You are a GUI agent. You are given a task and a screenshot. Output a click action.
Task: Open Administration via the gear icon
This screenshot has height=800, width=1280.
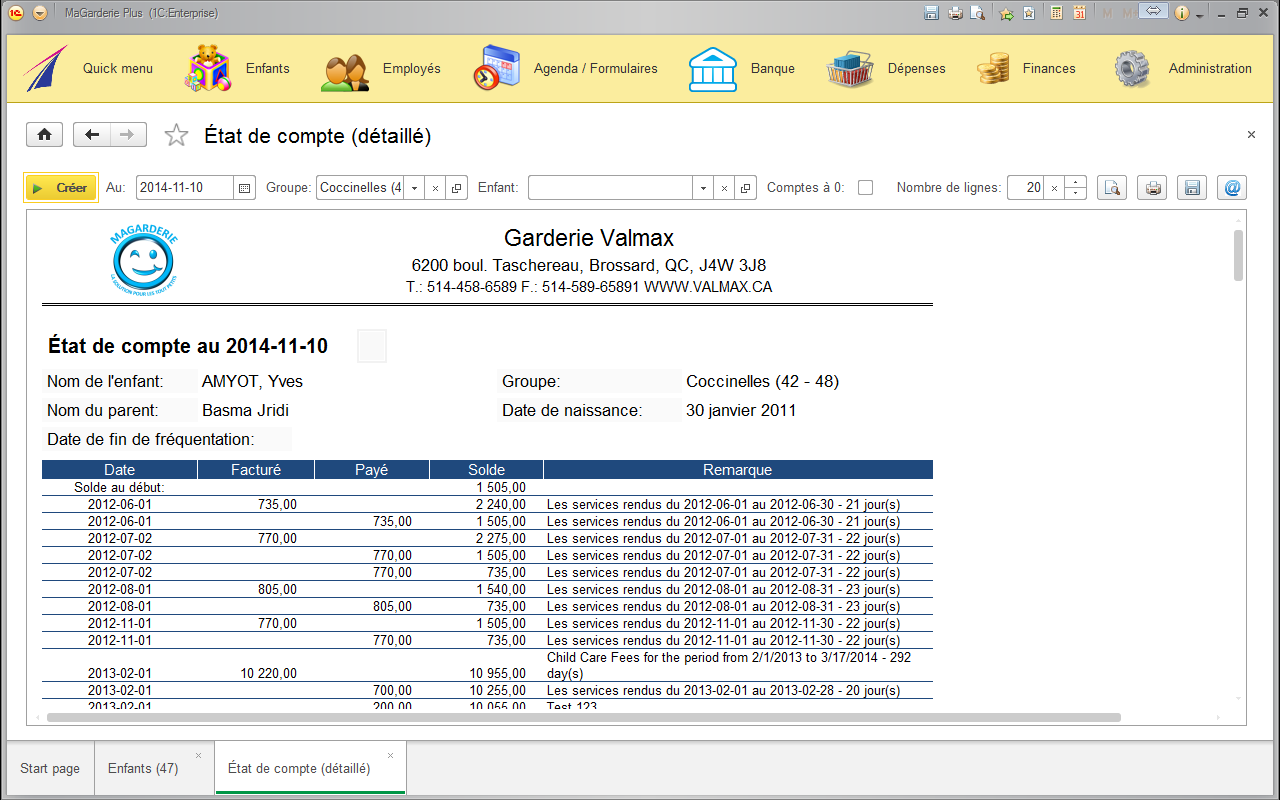pos(1131,68)
